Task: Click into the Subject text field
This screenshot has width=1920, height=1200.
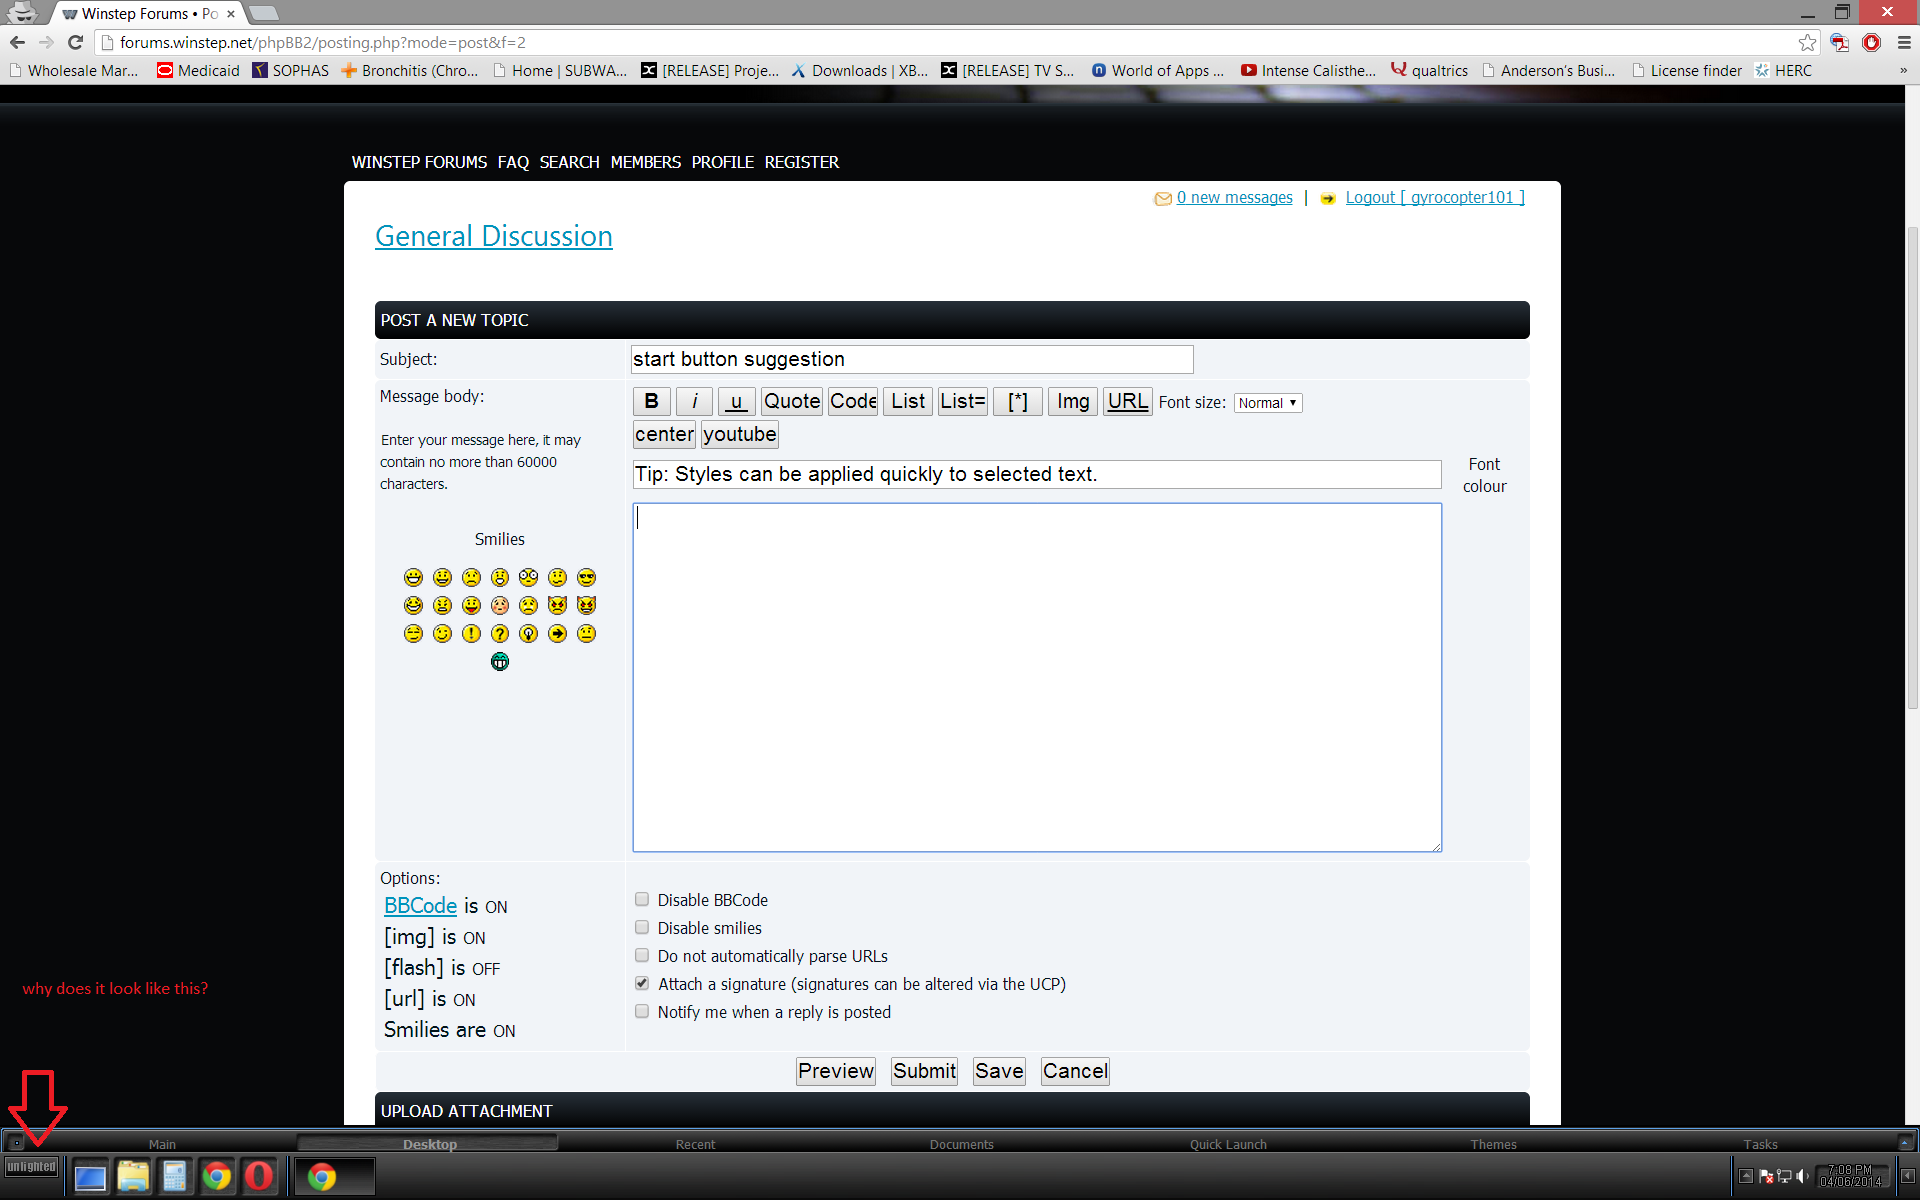Action: [911, 359]
